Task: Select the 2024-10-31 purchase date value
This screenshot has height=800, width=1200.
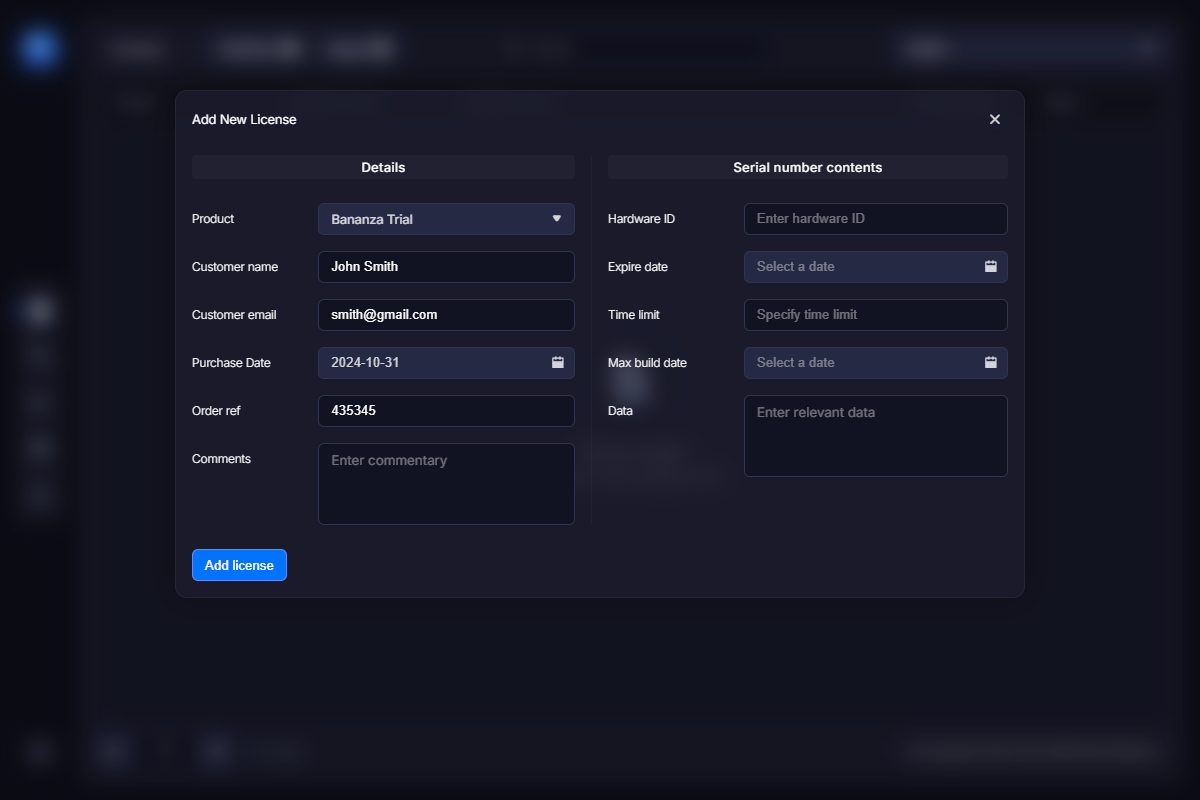Action: pos(365,362)
